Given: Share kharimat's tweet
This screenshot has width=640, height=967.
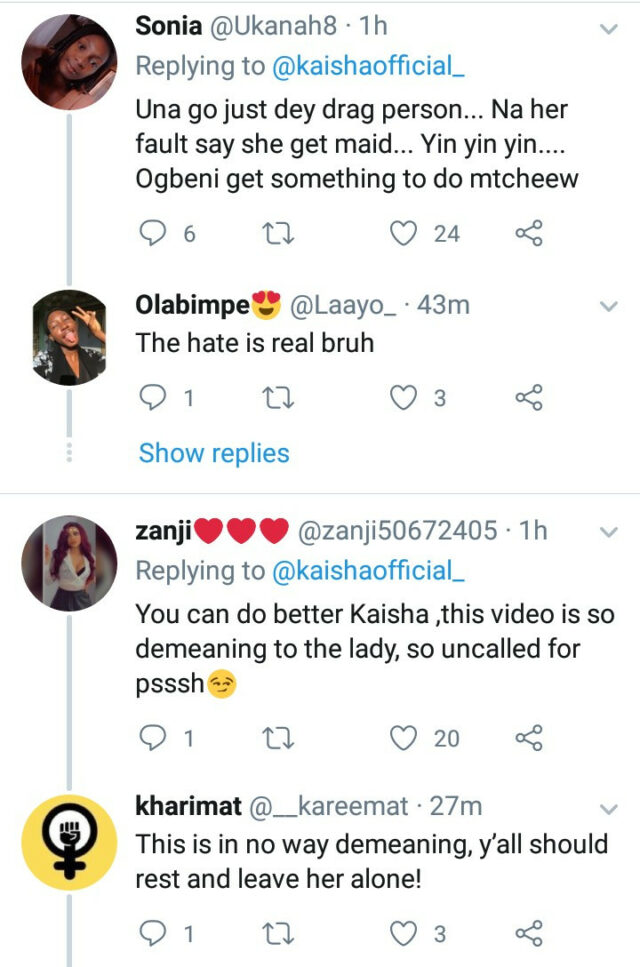Looking at the screenshot, I should pos(528,934).
